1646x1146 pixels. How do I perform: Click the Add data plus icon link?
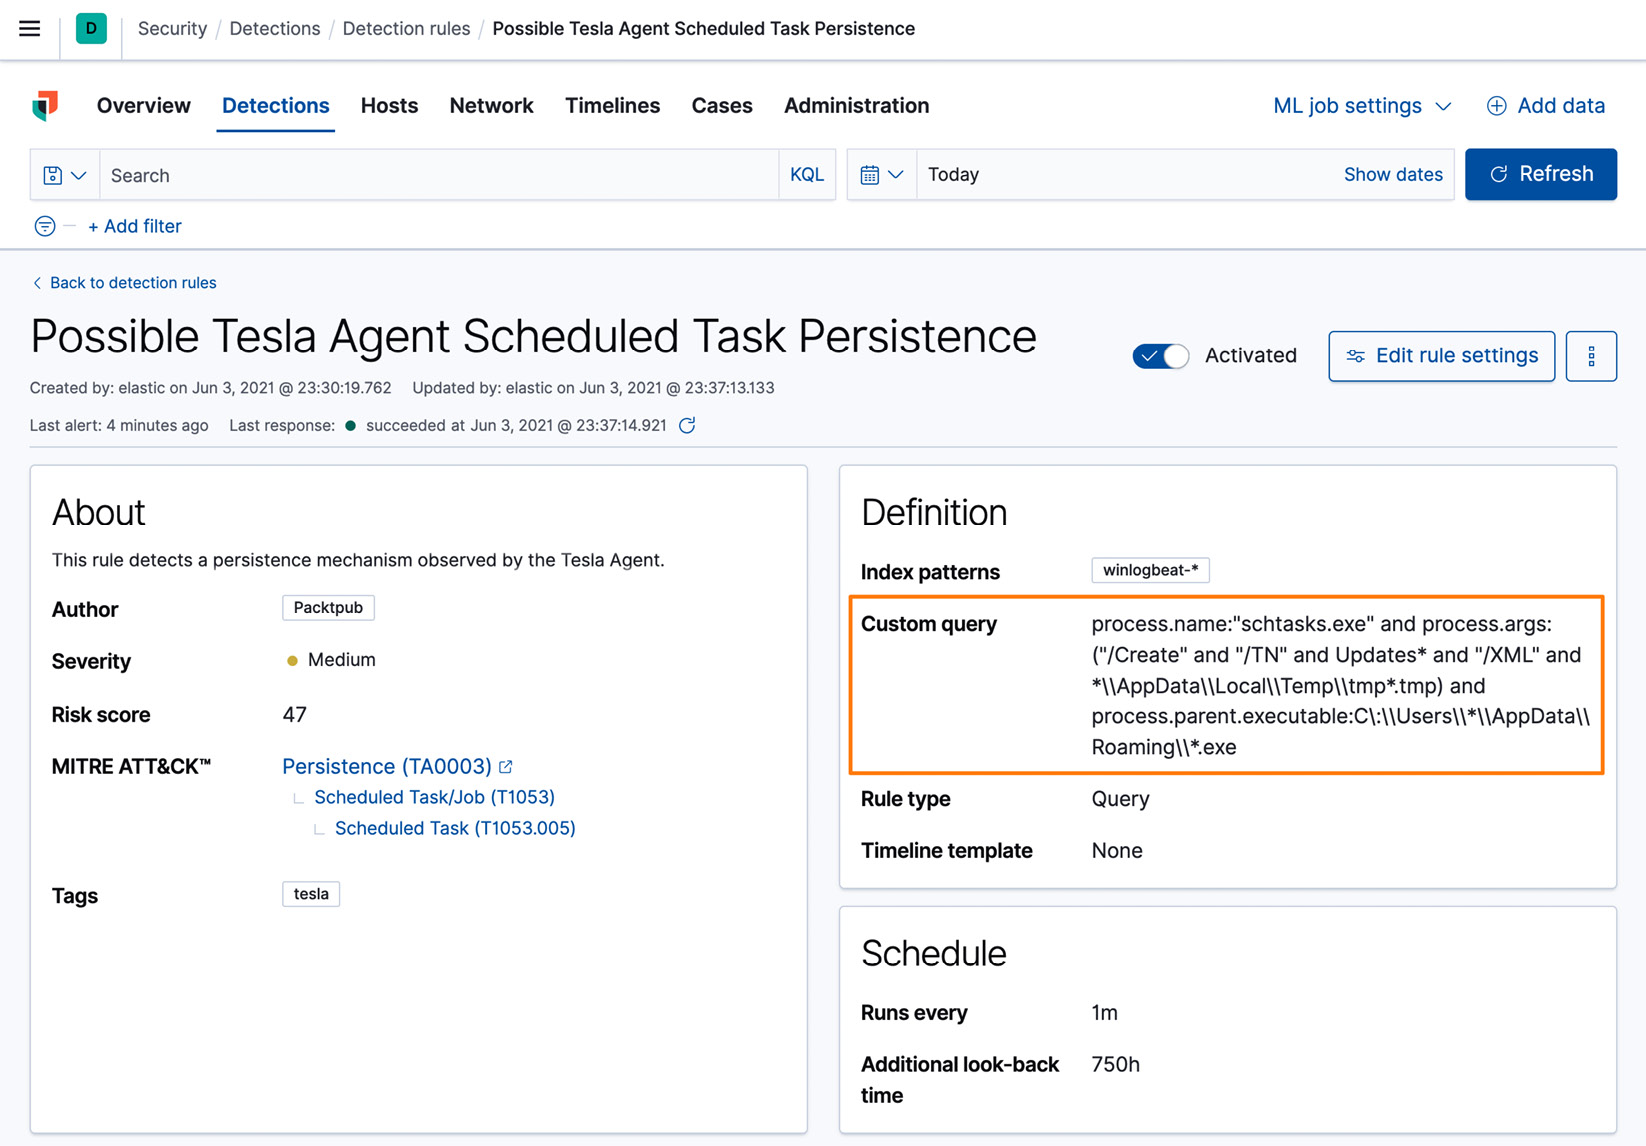click(x=1546, y=106)
